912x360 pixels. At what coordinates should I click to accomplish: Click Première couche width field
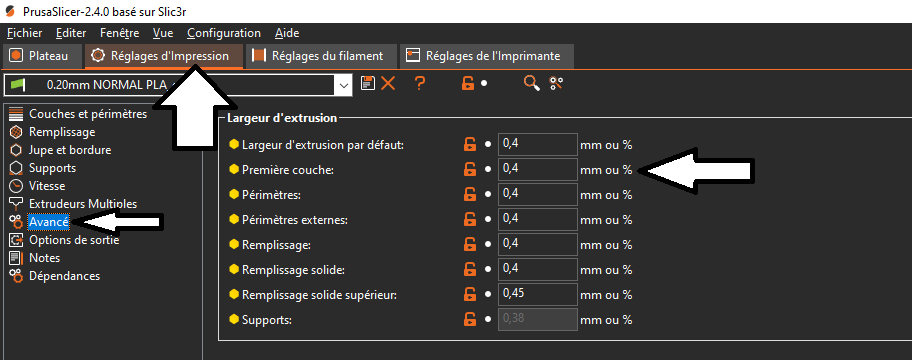click(x=537, y=170)
